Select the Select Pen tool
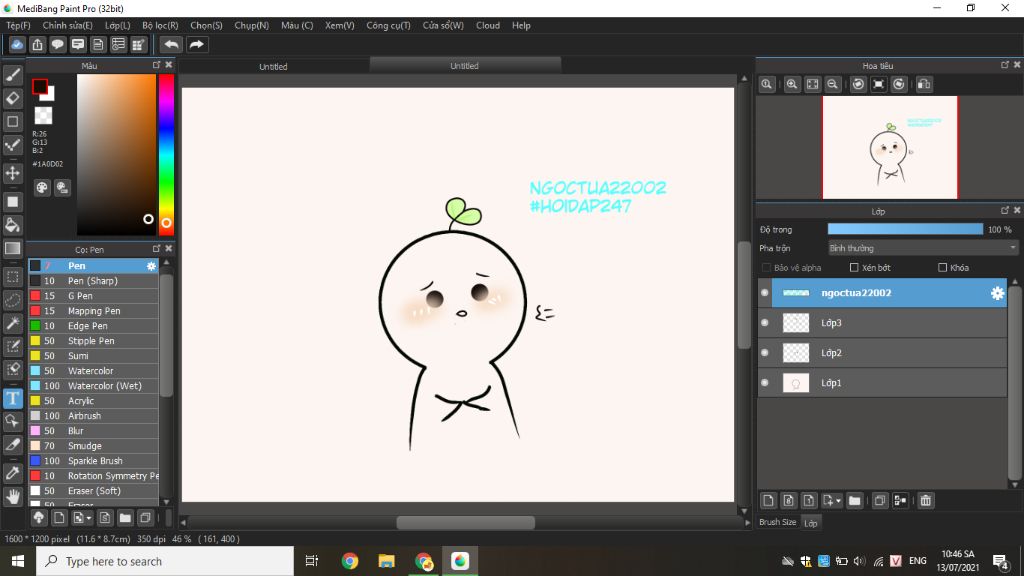 pos(12,346)
